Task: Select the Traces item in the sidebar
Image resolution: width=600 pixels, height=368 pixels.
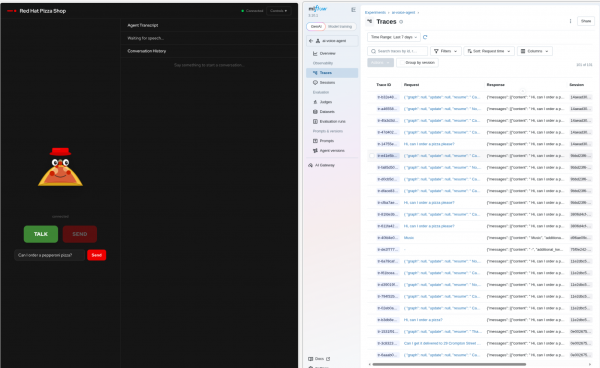Action: [332, 73]
